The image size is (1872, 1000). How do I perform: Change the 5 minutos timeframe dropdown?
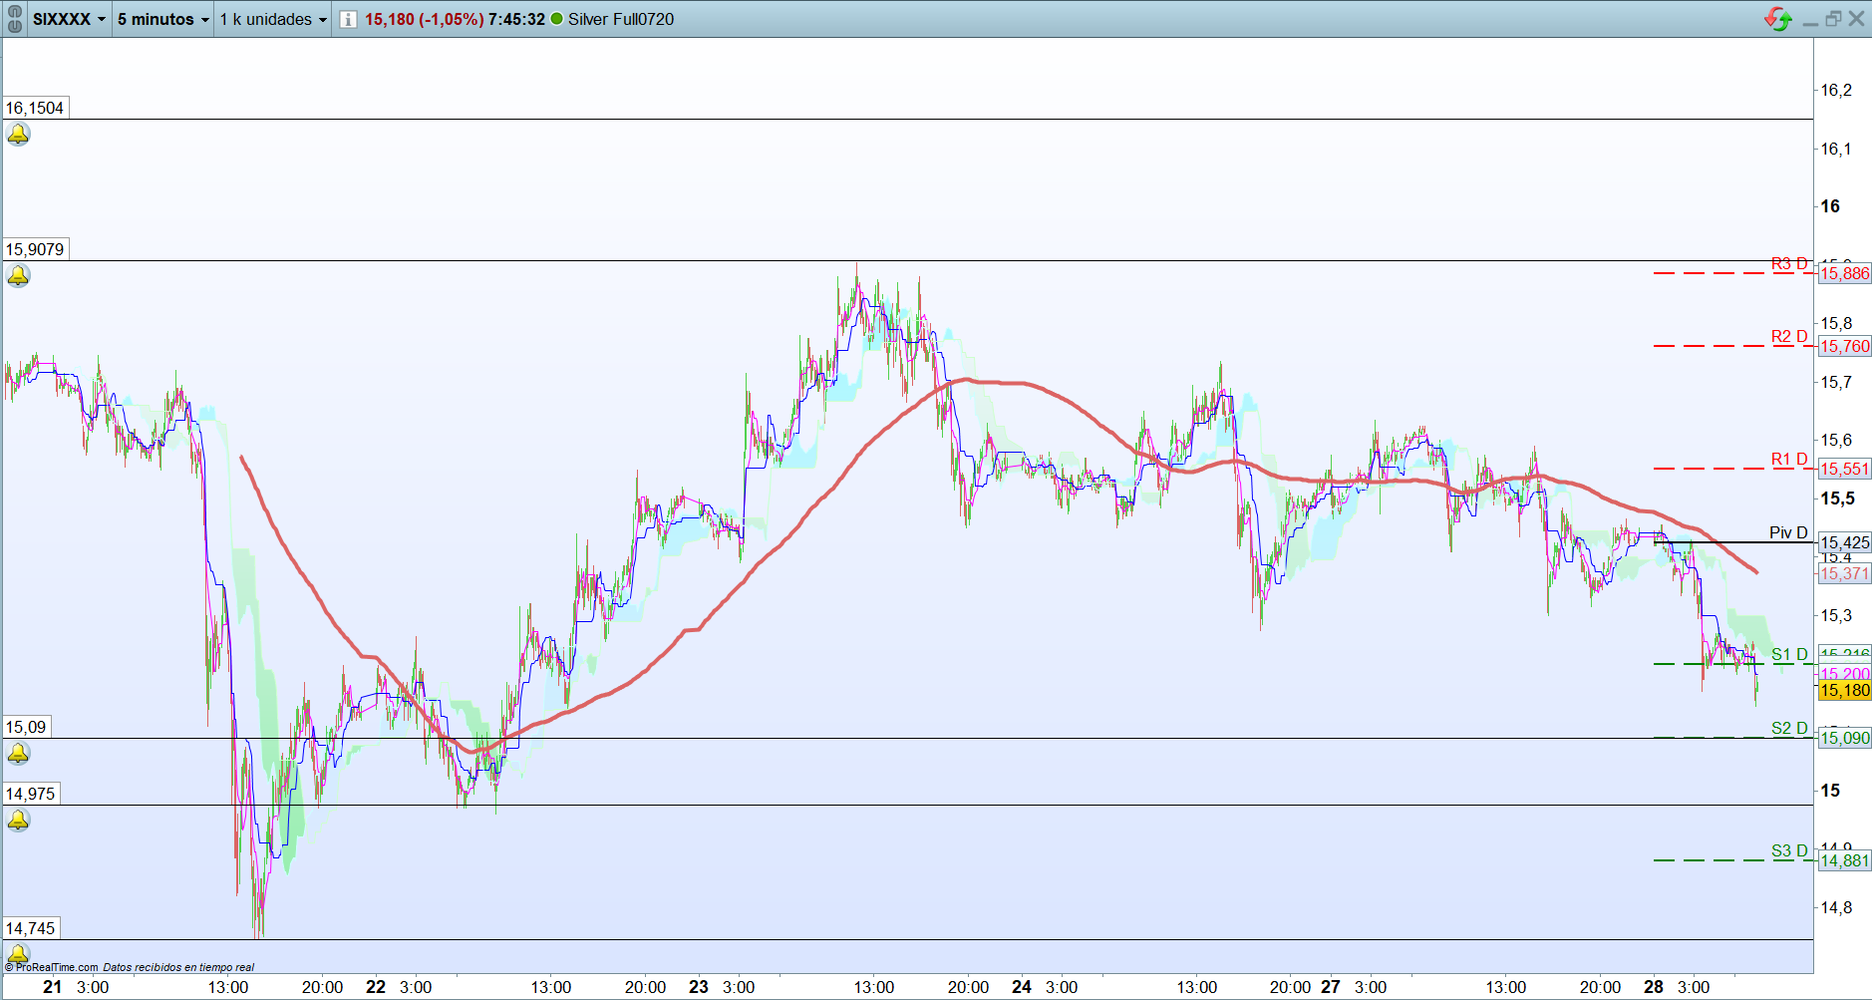(x=163, y=19)
